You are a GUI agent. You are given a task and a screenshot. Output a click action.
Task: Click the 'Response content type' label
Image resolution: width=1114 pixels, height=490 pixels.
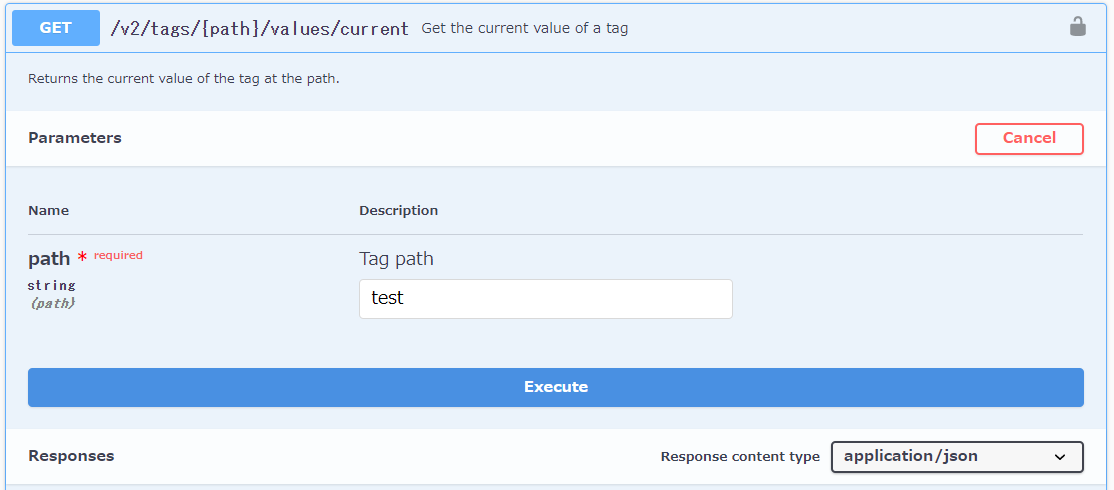tap(740, 457)
